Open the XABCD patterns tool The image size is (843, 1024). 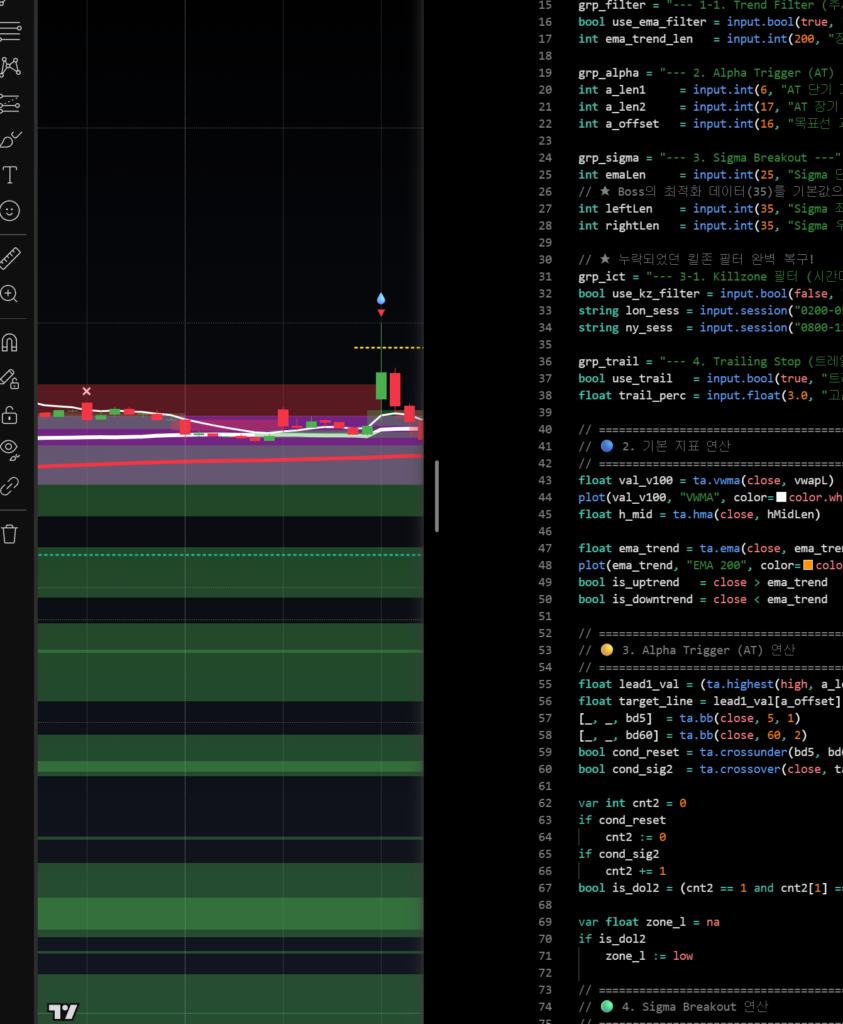point(10,67)
